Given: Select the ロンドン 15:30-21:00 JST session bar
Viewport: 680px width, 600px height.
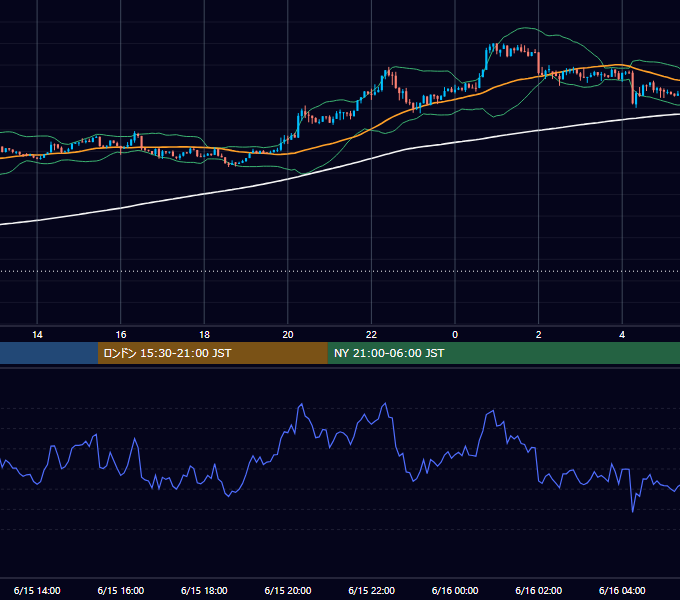Looking at the screenshot, I should [x=212, y=353].
